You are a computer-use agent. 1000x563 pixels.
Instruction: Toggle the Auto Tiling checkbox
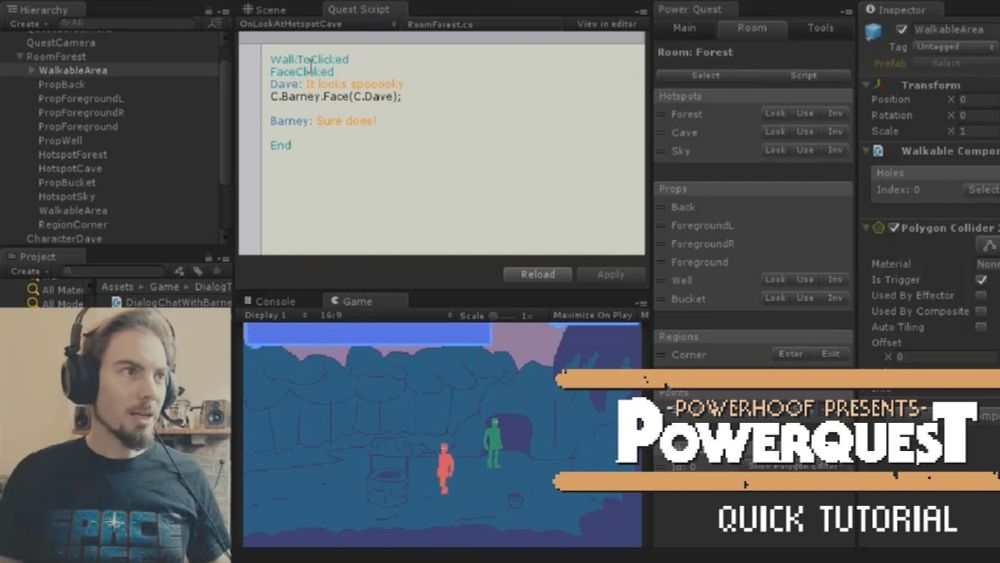981,327
